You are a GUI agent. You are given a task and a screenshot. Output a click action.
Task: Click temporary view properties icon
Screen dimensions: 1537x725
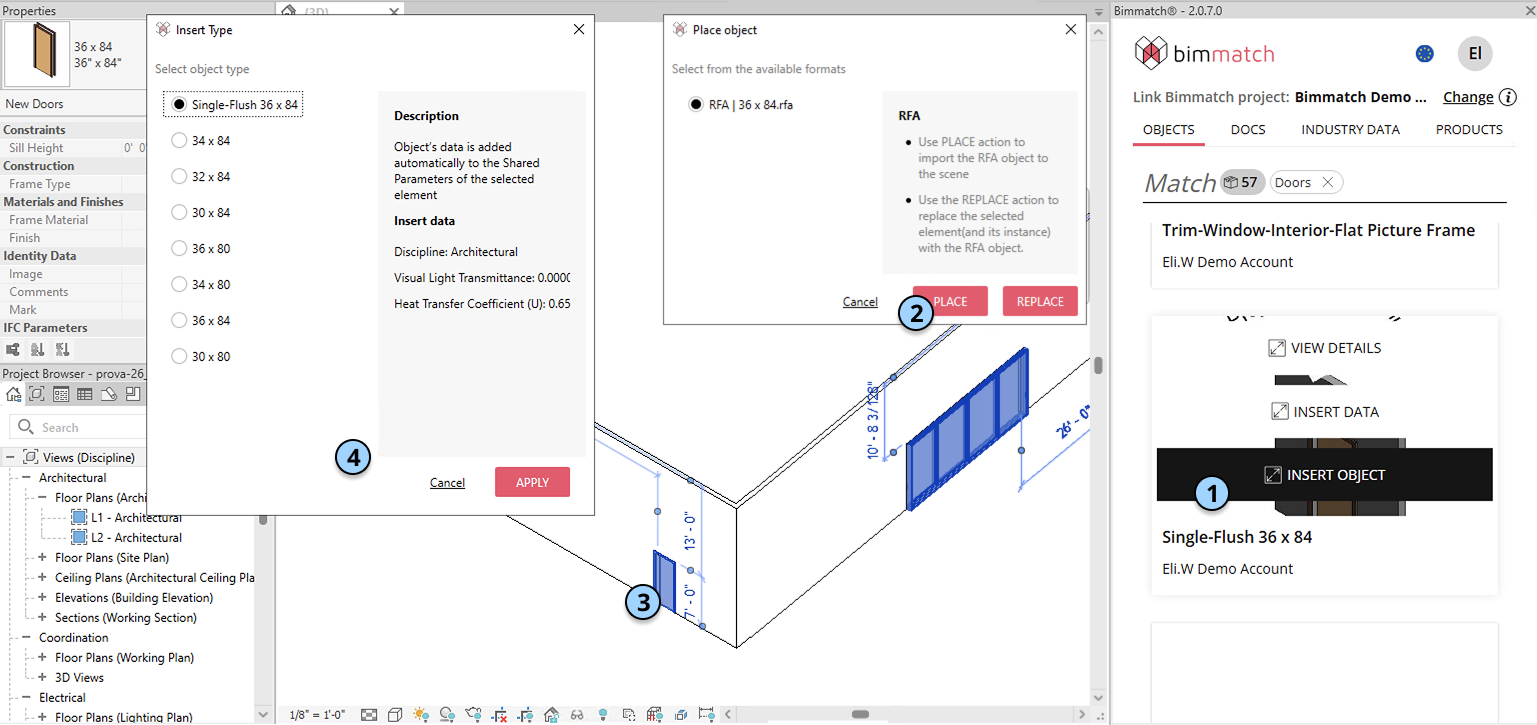tap(629, 715)
